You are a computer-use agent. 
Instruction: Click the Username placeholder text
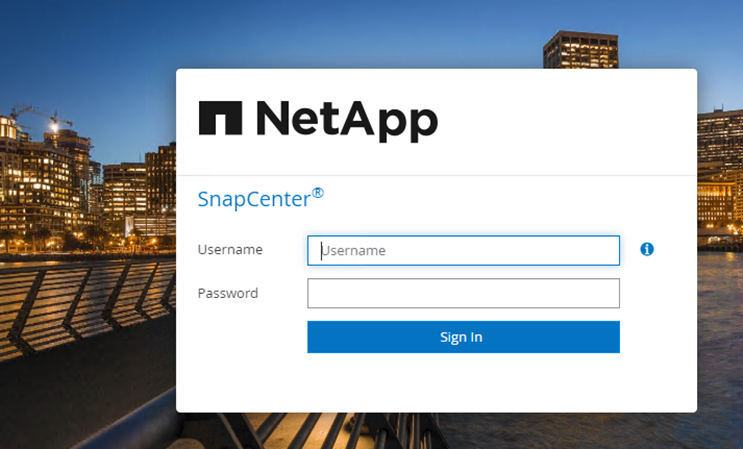pyautogui.click(x=353, y=251)
